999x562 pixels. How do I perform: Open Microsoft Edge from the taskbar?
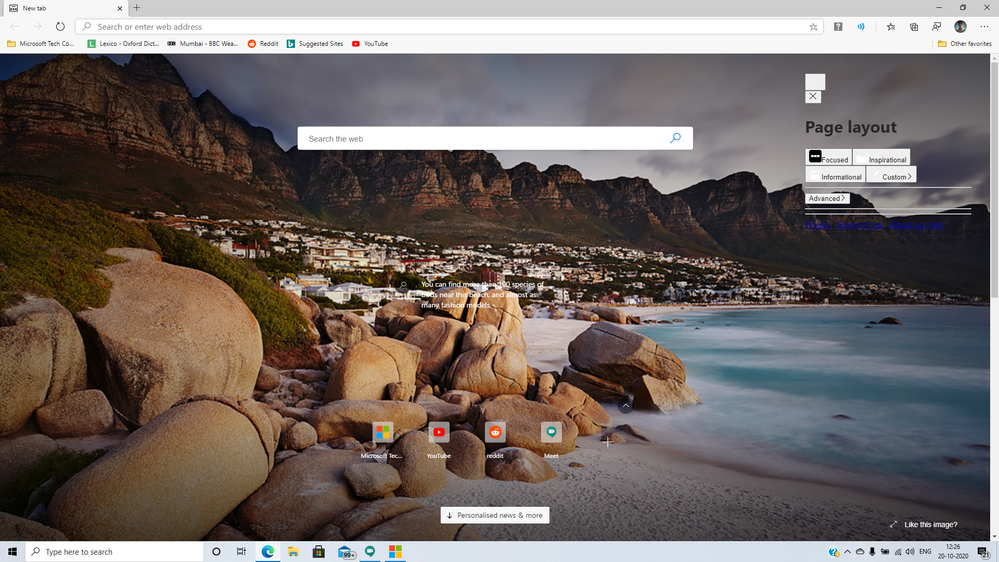click(268, 552)
